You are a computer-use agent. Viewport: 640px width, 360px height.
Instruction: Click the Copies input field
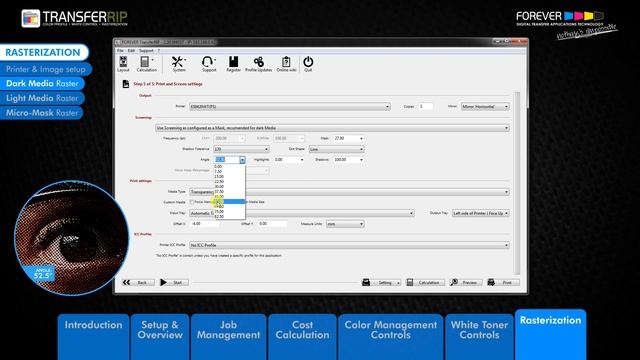tap(426, 107)
